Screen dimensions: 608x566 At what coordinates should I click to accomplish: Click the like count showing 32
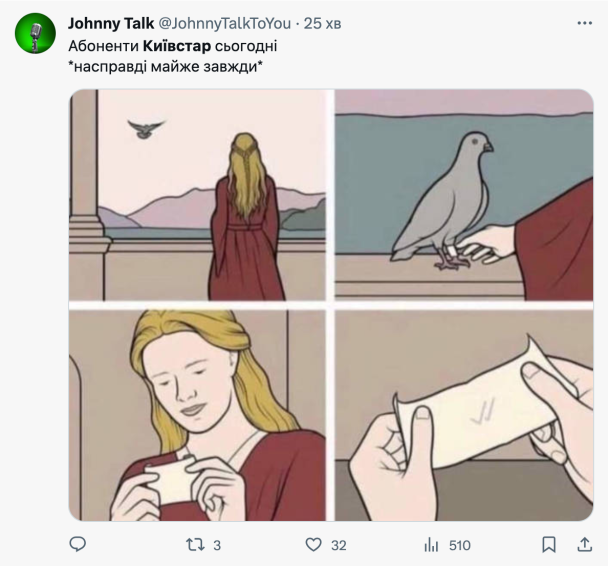tap(339, 545)
